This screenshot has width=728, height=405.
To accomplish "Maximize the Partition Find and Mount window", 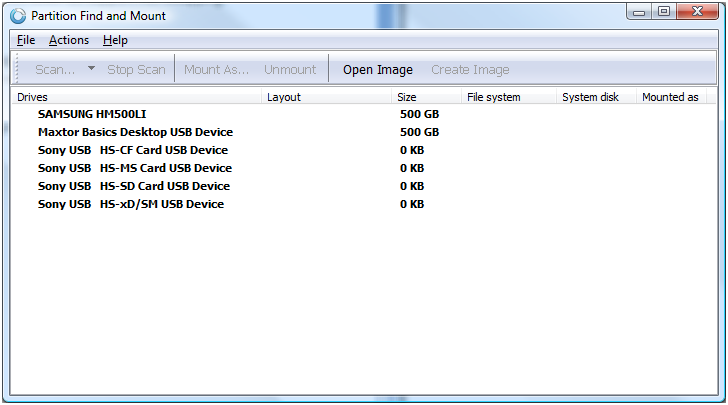I will pos(664,12).
